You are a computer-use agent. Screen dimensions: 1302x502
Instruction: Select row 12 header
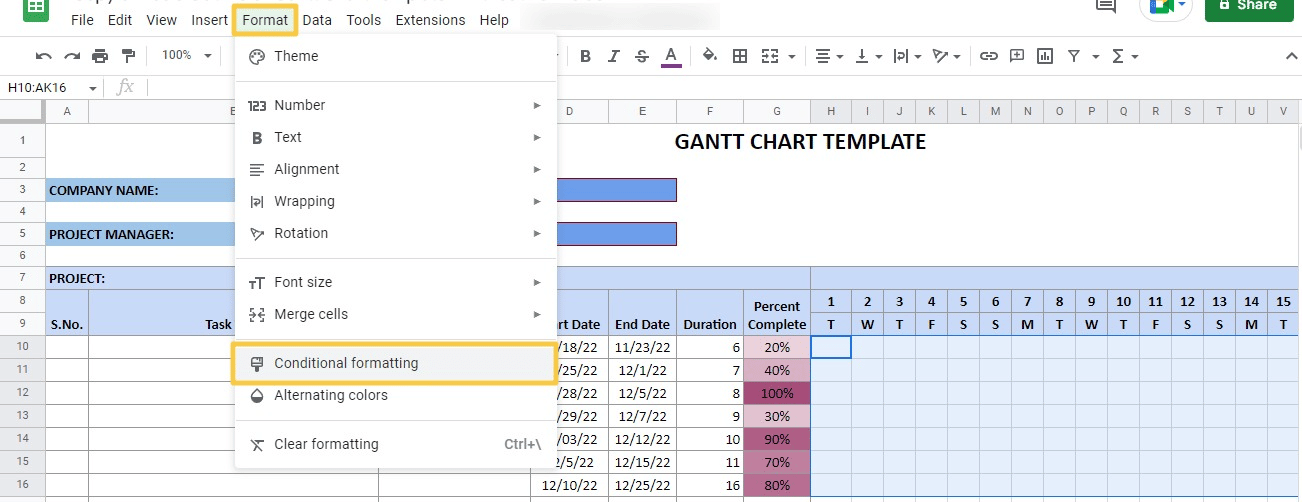22,393
